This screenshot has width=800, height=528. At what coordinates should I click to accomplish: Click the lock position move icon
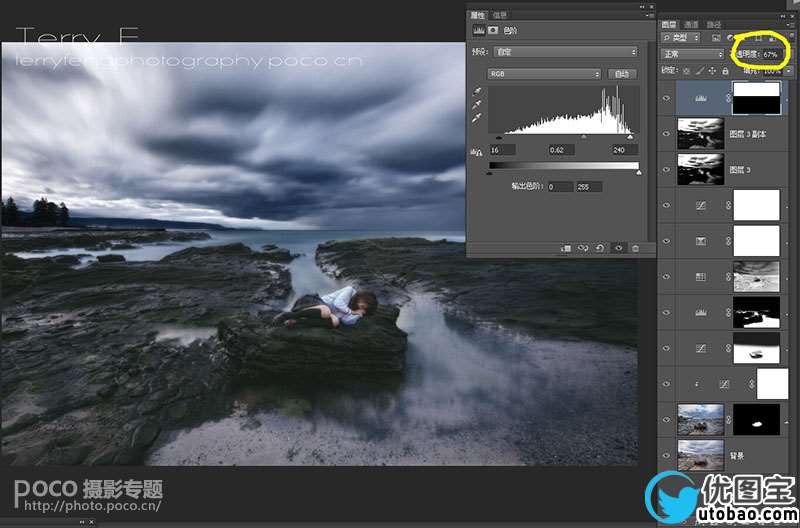712,71
